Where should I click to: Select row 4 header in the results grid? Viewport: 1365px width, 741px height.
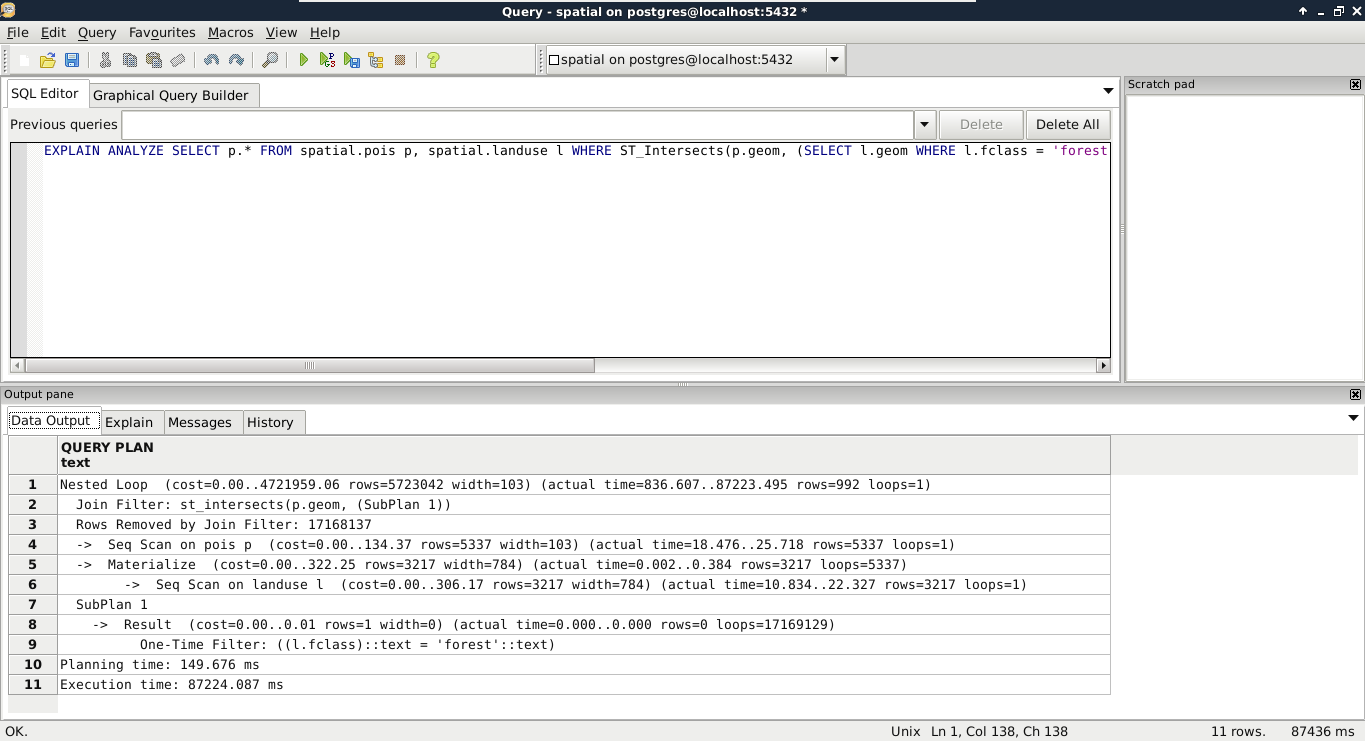(x=33, y=545)
